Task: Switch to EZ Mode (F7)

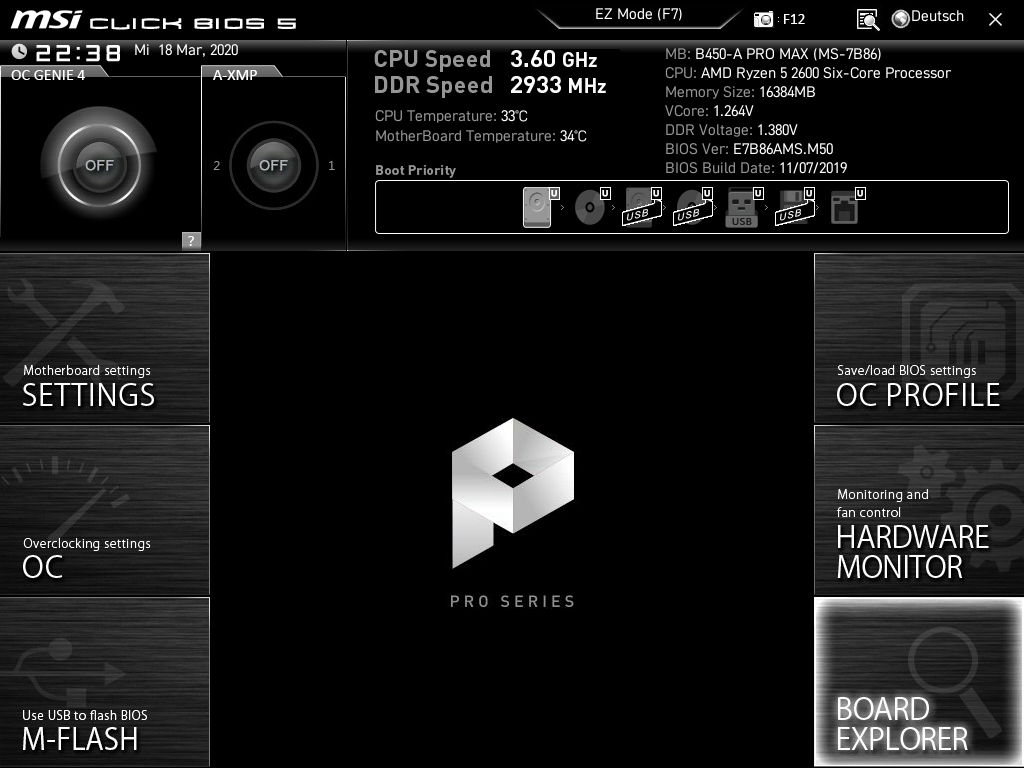Action: [x=639, y=14]
